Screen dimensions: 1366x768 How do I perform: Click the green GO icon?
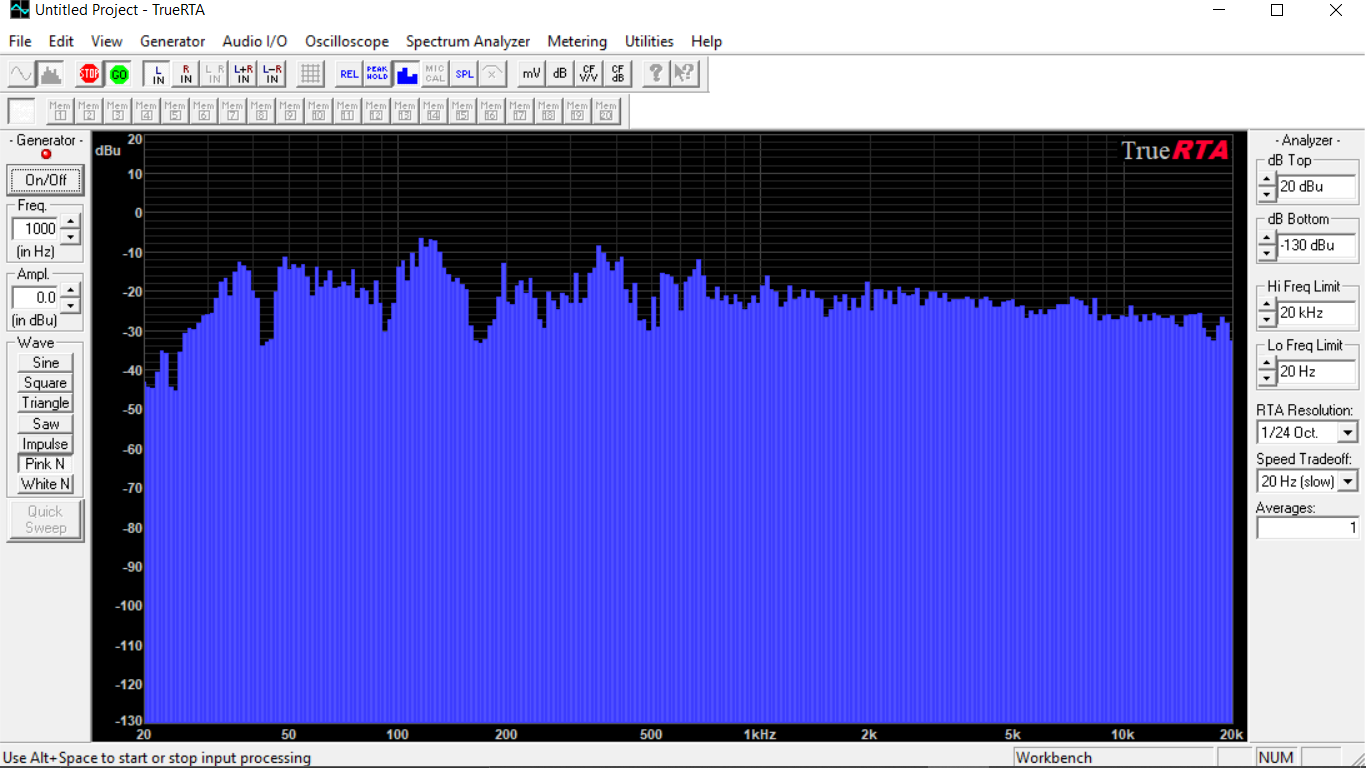click(x=118, y=74)
